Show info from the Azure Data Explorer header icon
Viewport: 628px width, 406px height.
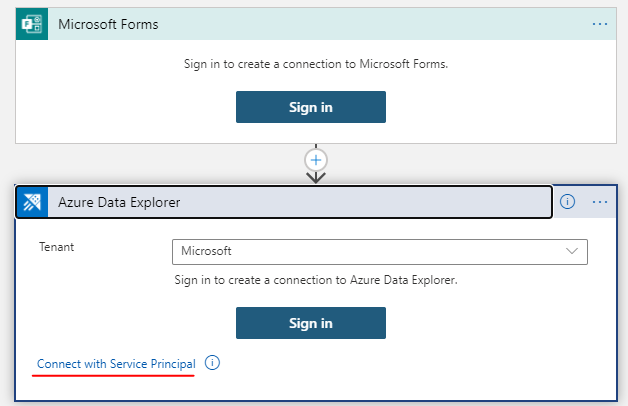[x=567, y=202]
